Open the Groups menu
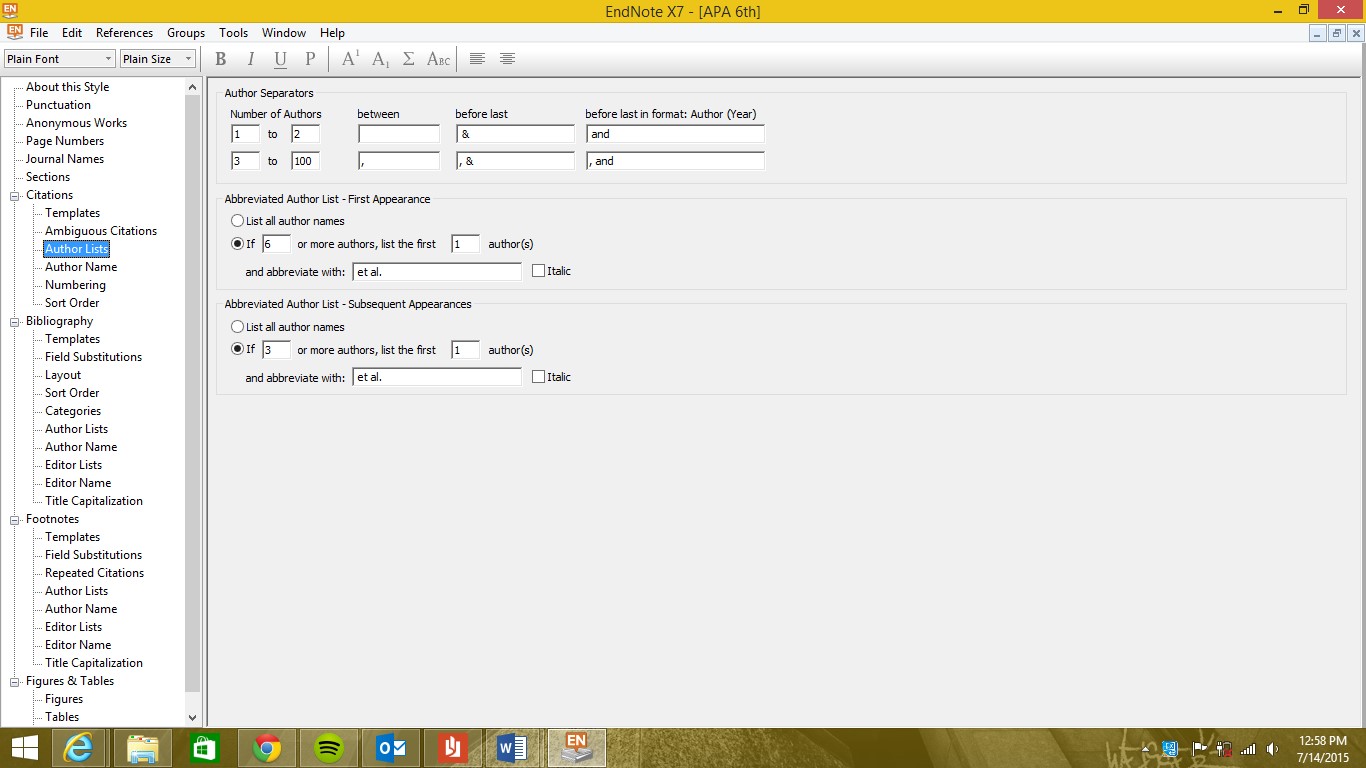 186,33
